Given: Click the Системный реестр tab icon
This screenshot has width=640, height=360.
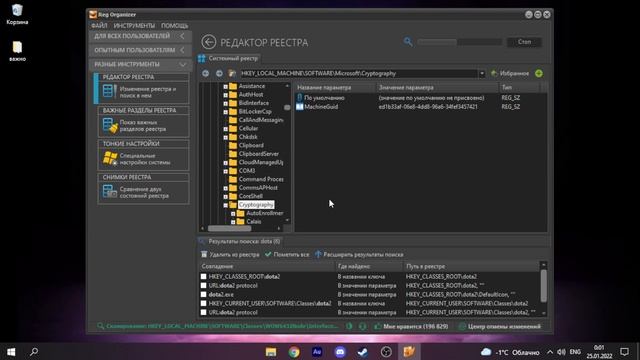Looking at the screenshot, I should coord(202,58).
